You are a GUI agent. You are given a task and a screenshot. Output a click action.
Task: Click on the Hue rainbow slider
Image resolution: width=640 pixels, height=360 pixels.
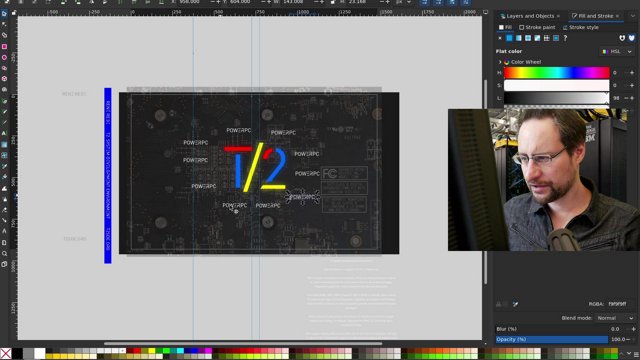click(x=557, y=73)
